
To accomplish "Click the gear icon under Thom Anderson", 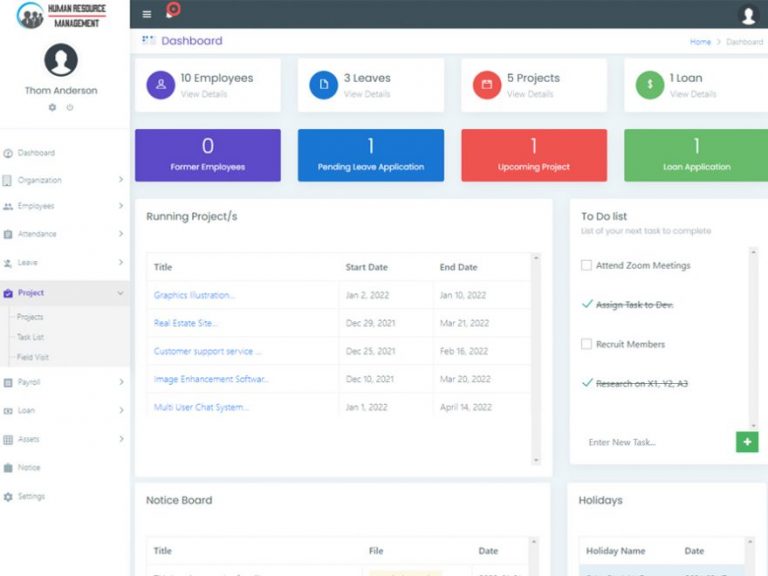I will 52,107.
